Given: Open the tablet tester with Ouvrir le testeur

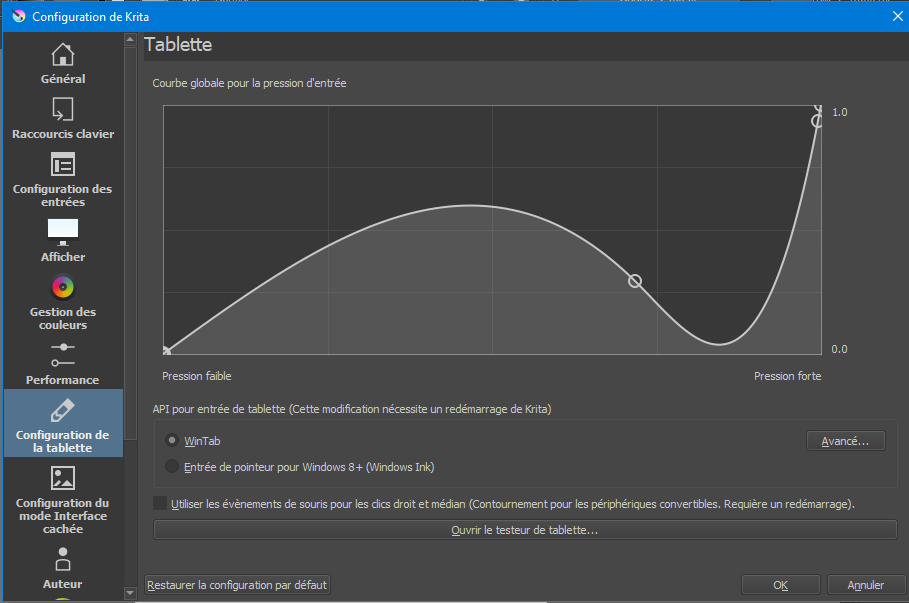Looking at the screenshot, I should [524, 530].
